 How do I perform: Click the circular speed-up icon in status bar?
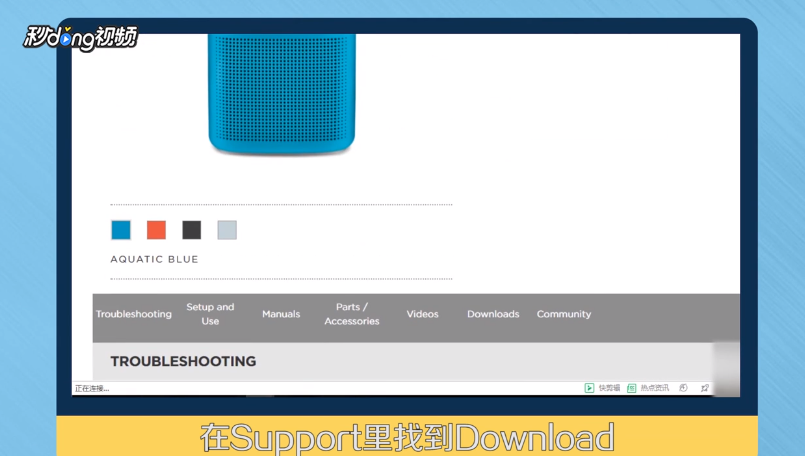[683, 388]
